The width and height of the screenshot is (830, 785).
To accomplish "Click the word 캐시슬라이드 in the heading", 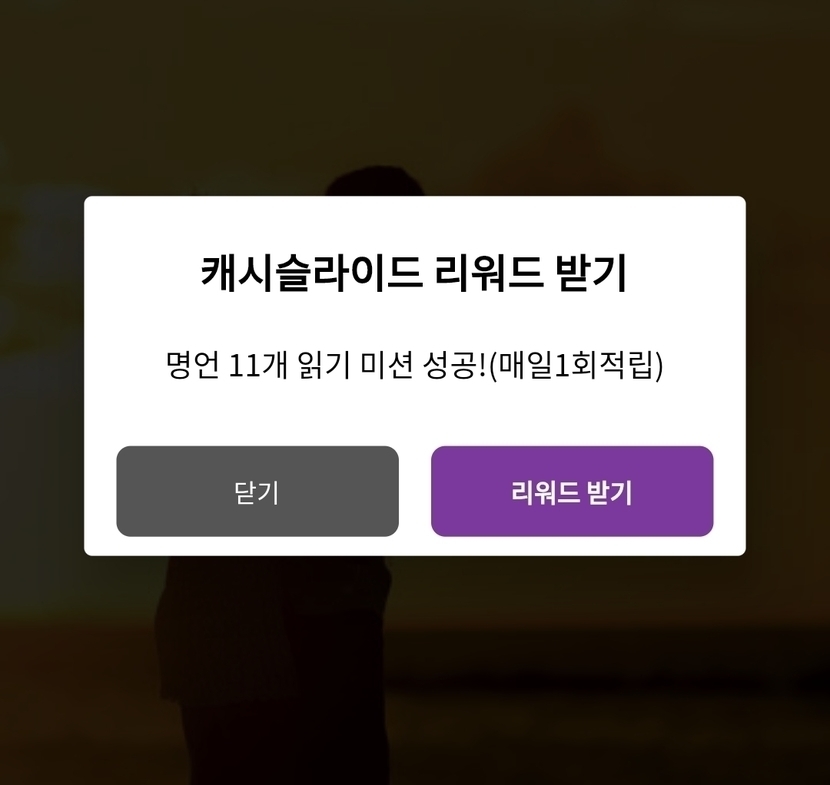I will click(311, 274).
